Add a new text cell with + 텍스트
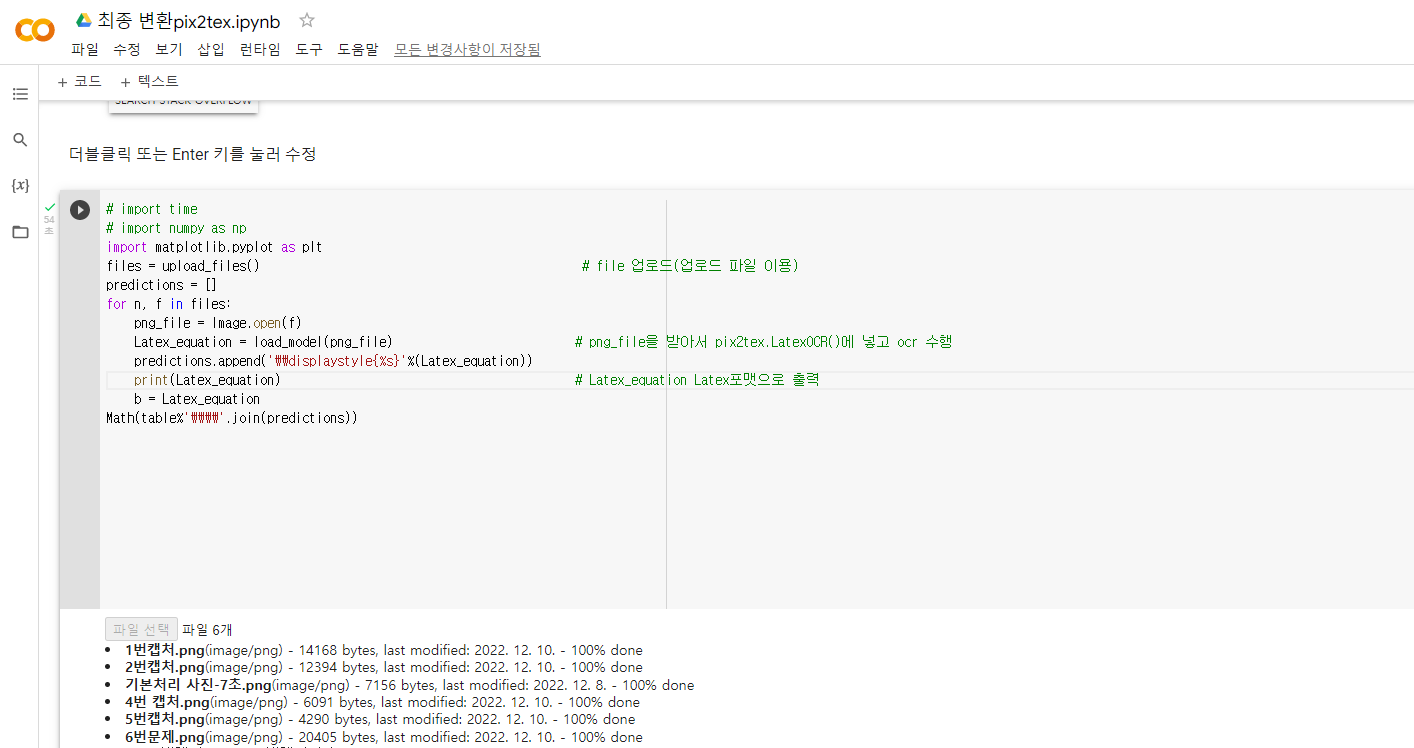The image size is (1414, 748). tap(148, 82)
